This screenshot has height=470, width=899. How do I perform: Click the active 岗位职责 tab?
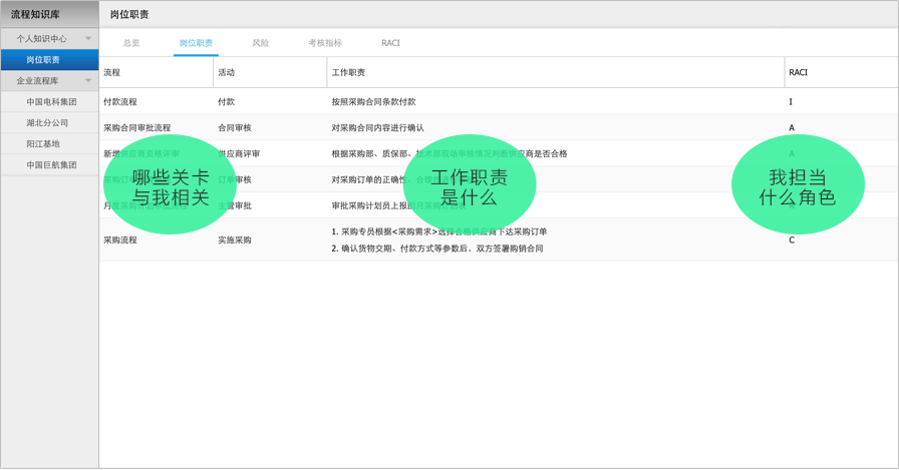pos(195,43)
